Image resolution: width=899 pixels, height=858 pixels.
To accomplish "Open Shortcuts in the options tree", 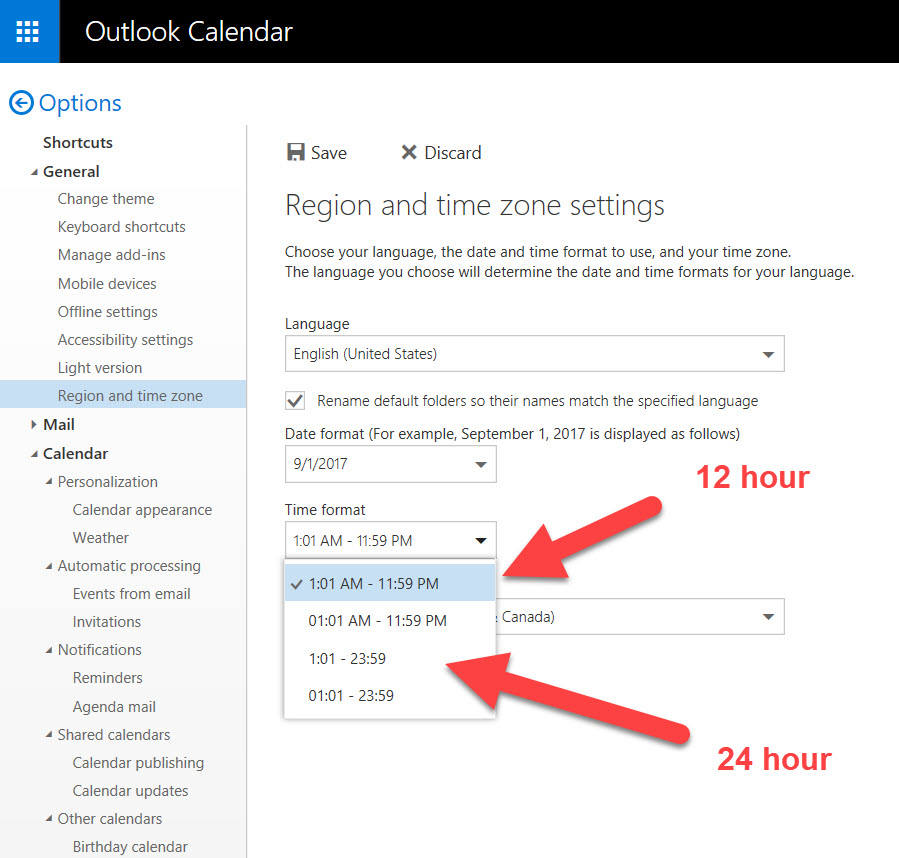I will click(x=78, y=142).
